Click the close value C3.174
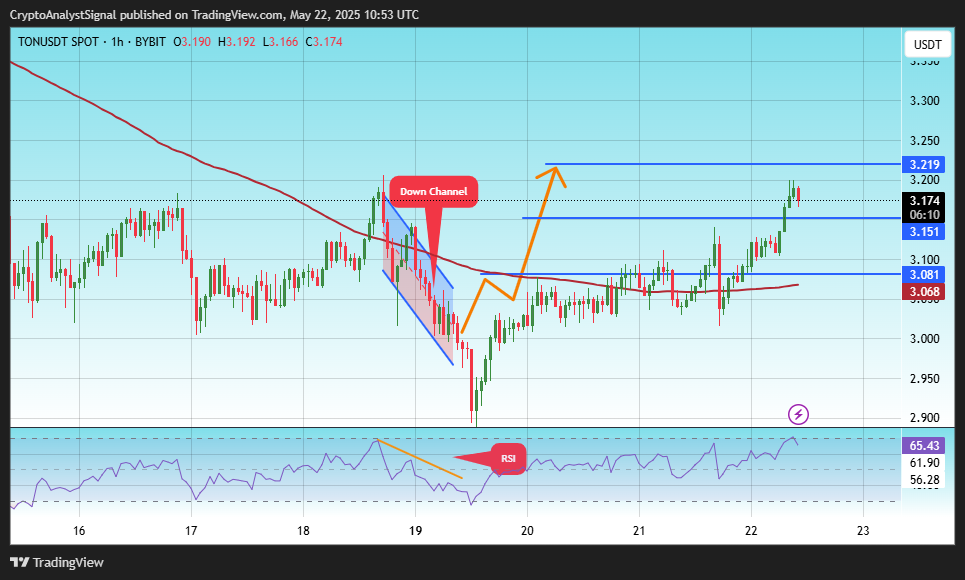This screenshot has width=965, height=580. [x=324, y=42]
